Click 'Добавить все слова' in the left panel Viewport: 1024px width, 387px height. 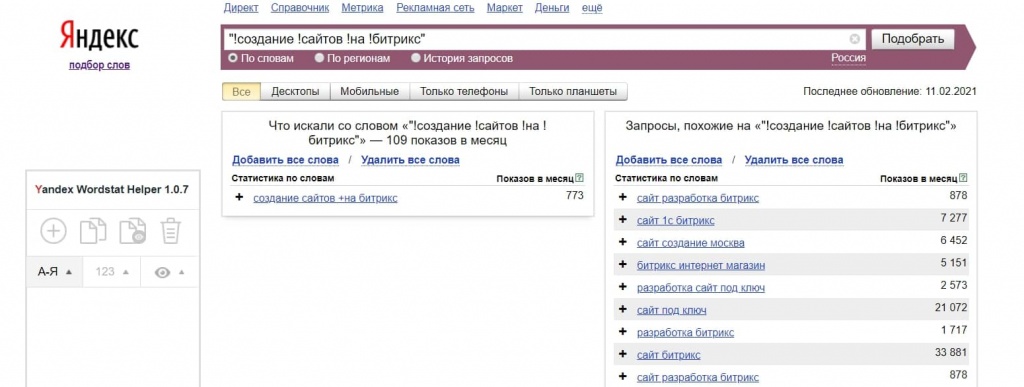pyautogui.click(x=285, y=160)
